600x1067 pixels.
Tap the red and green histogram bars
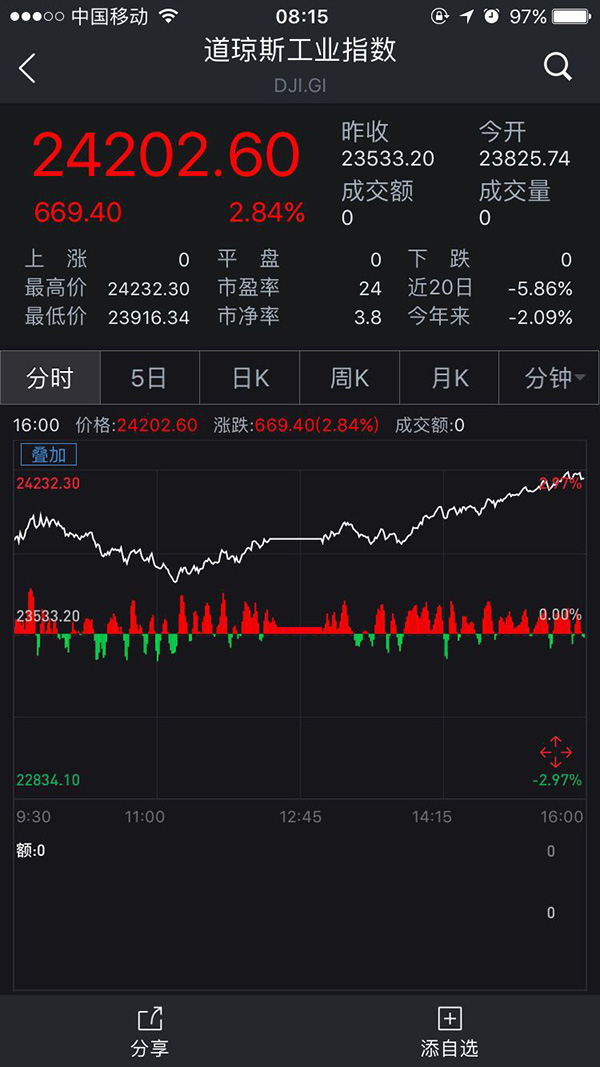(299, 626)
